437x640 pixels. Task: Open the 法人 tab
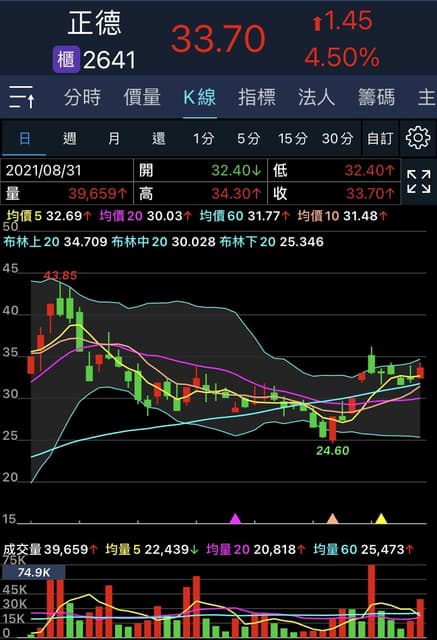pos(317,98)
